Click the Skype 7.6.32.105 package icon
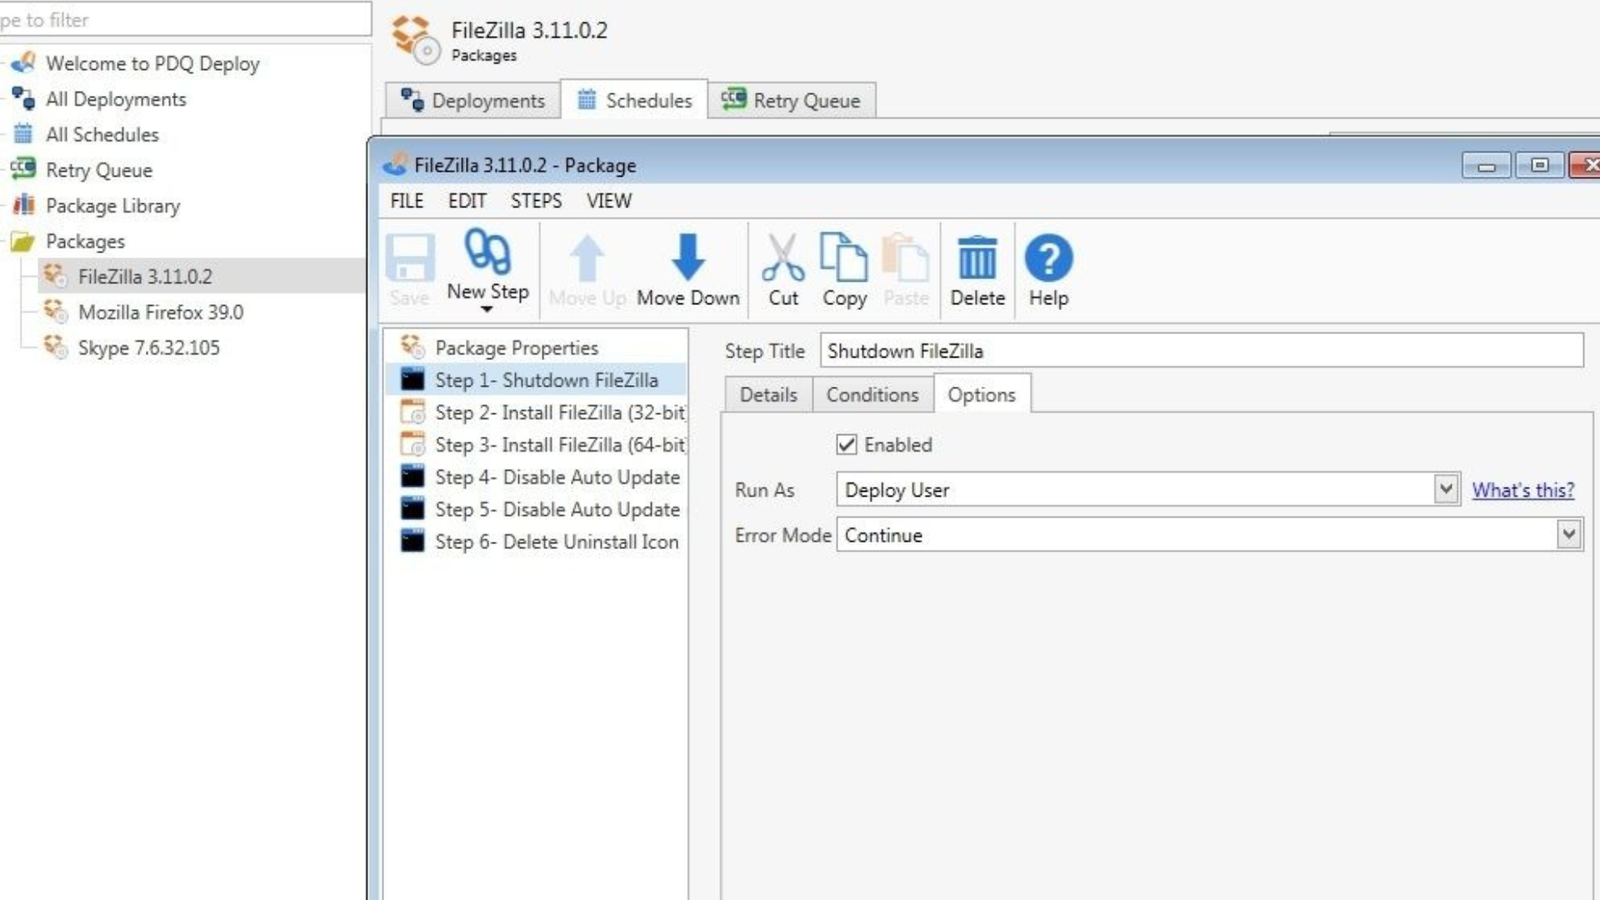This screenshot has width=1600, height=900. click(56, 347)
